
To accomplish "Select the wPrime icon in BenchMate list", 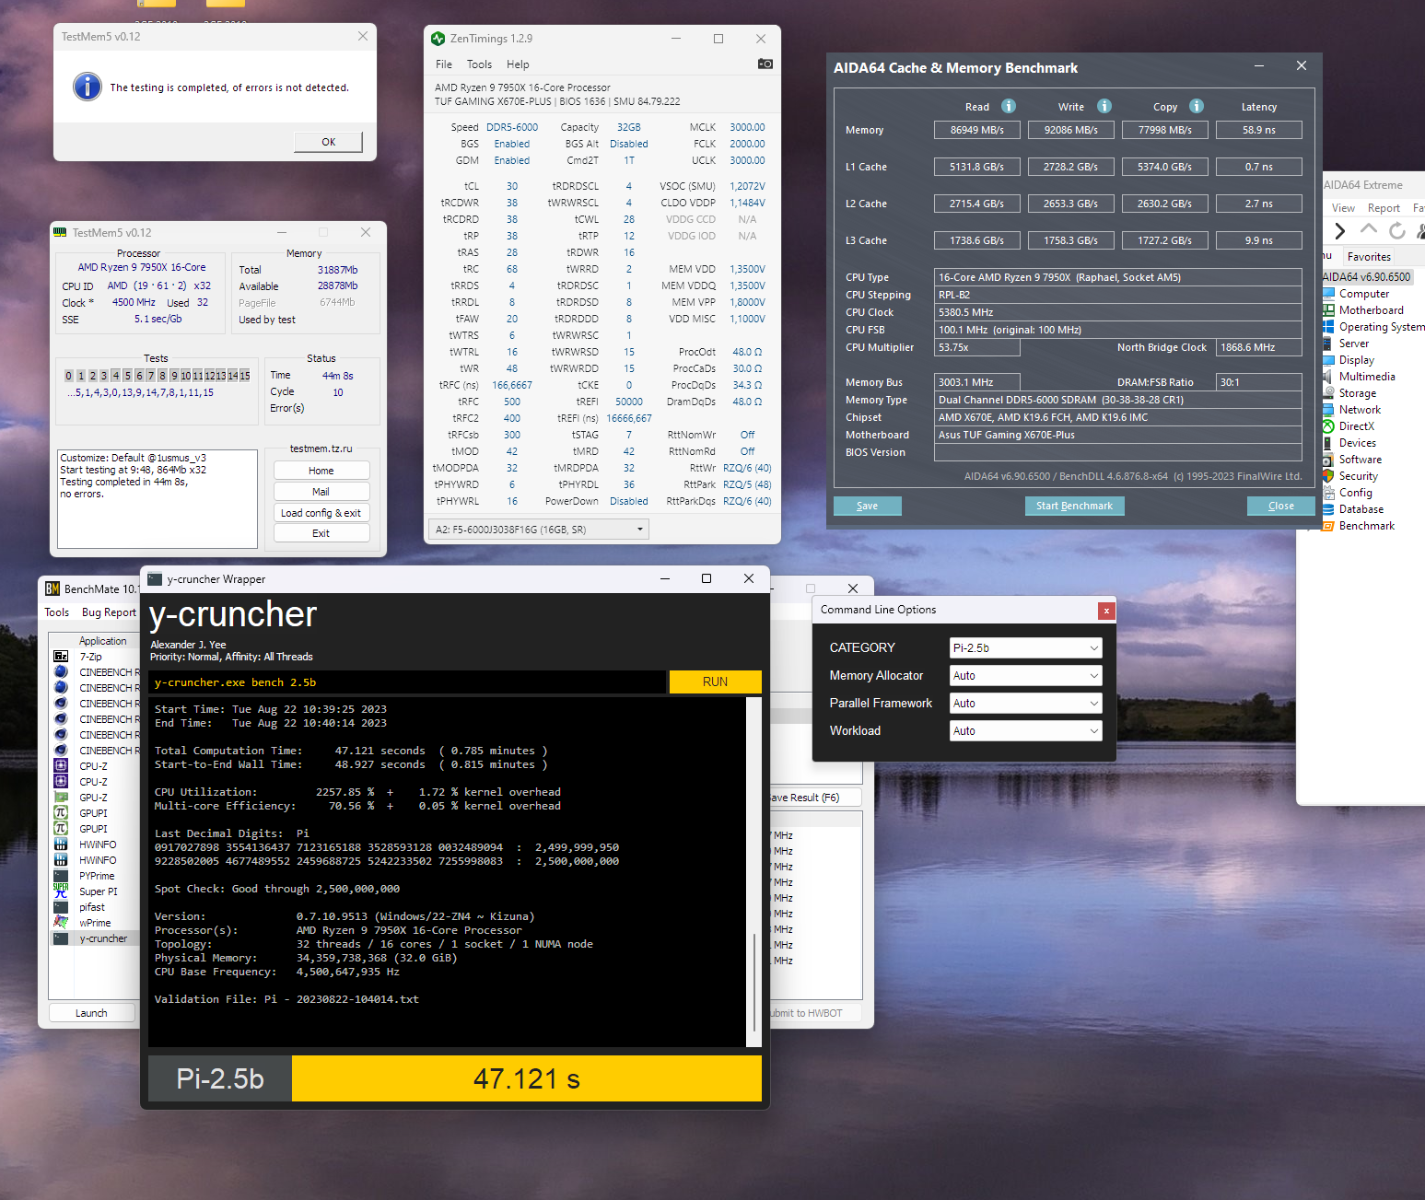I will [61, 923].
